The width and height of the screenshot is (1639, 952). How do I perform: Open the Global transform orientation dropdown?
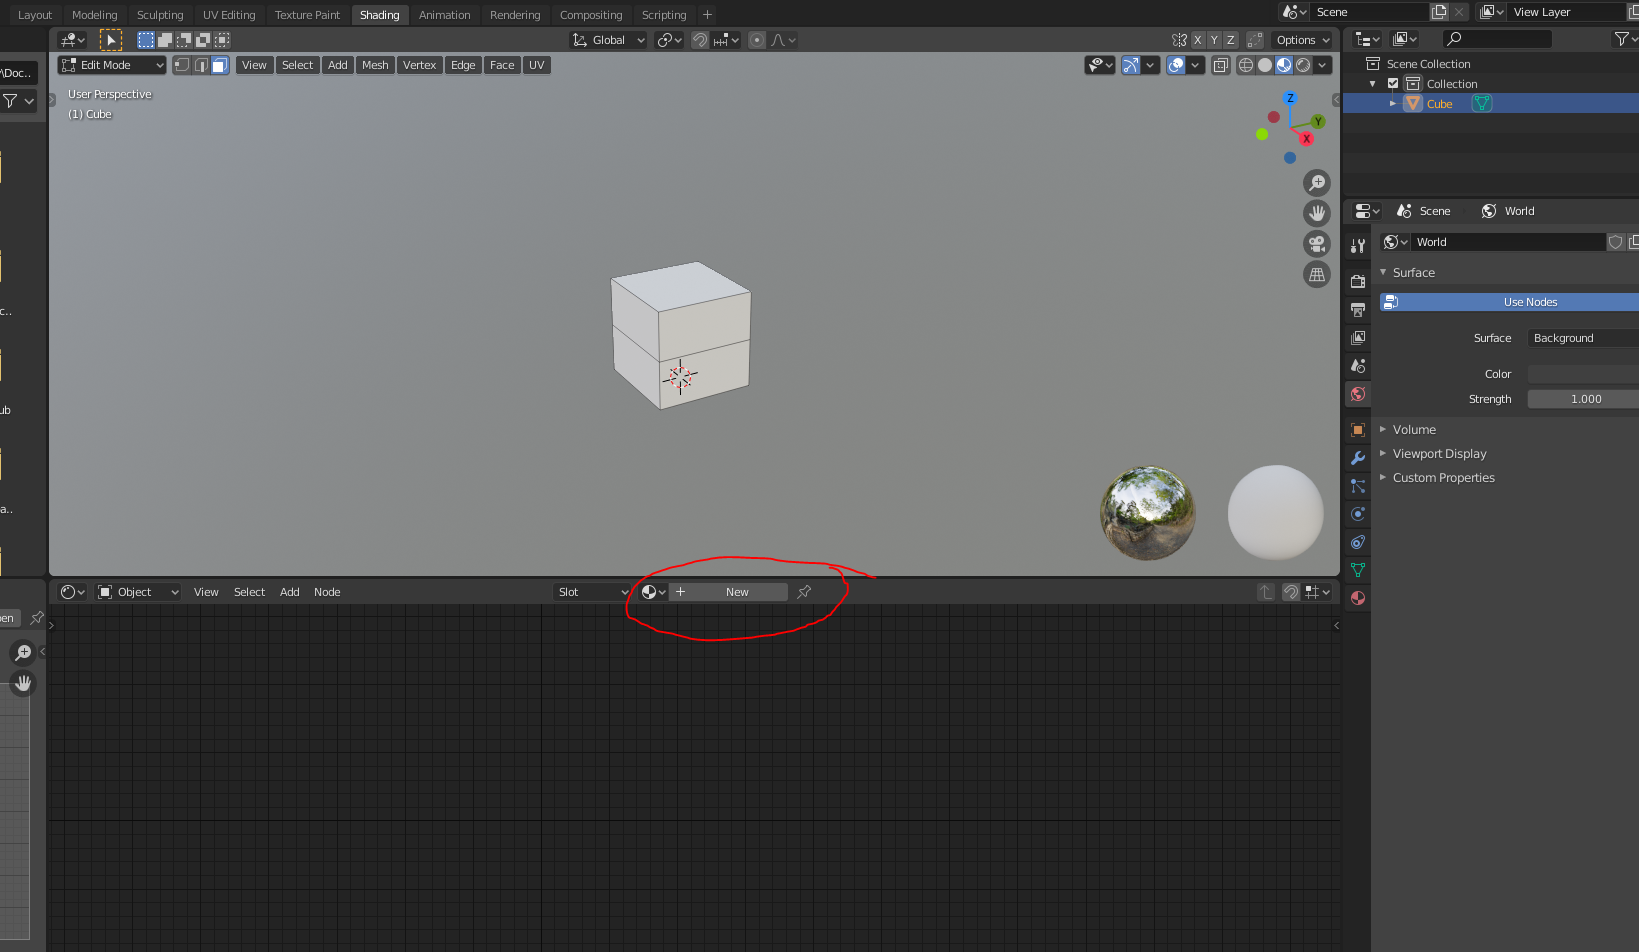pyautogui.click(x=609, y=40)
